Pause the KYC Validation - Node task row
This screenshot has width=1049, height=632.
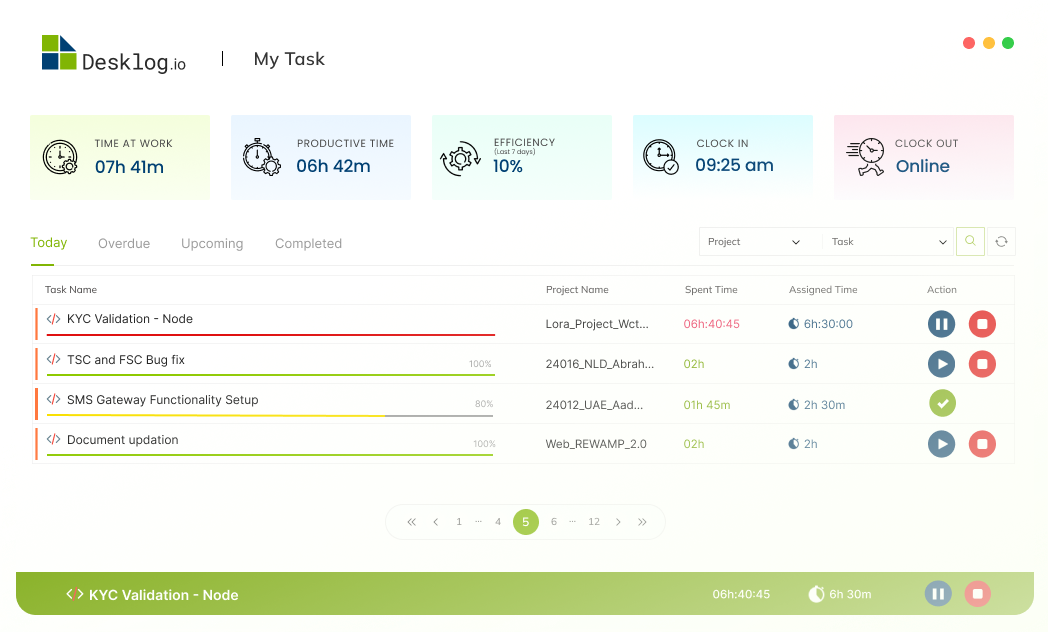click(x=941, y=324)
